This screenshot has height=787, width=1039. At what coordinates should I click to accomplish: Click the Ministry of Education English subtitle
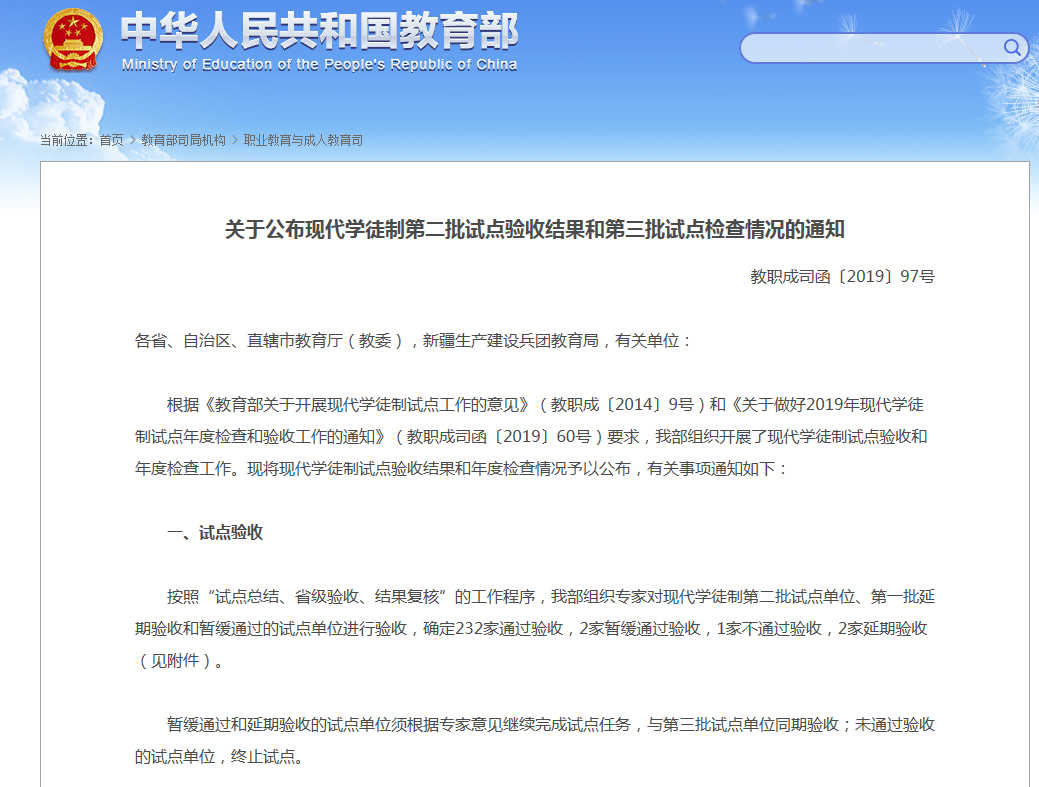(x=319, y=65)
